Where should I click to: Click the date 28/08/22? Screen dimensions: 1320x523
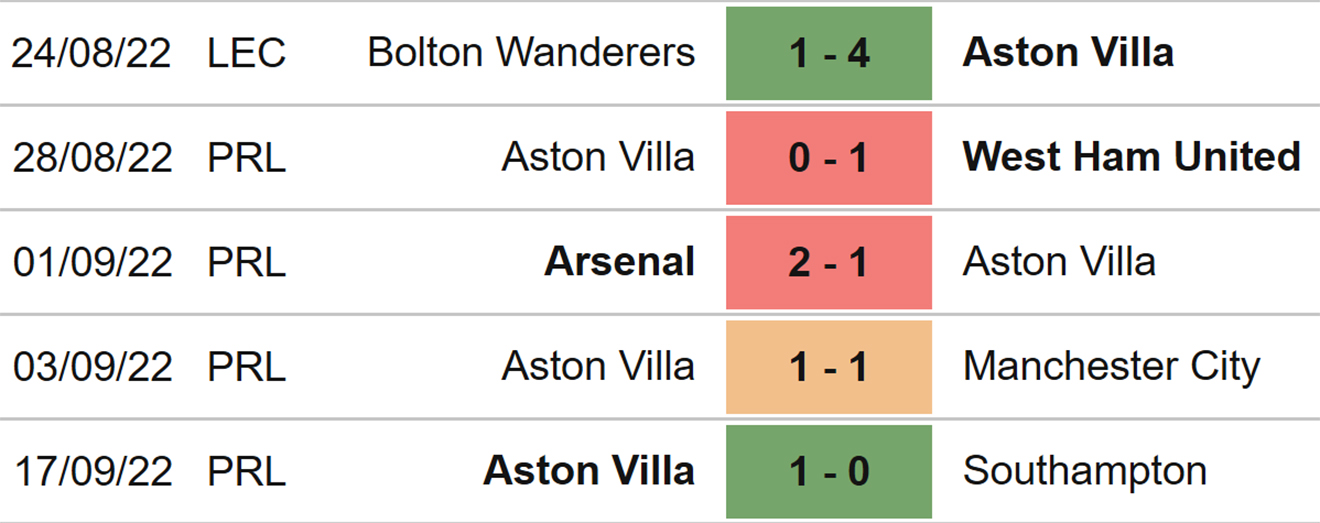(92, 158)
